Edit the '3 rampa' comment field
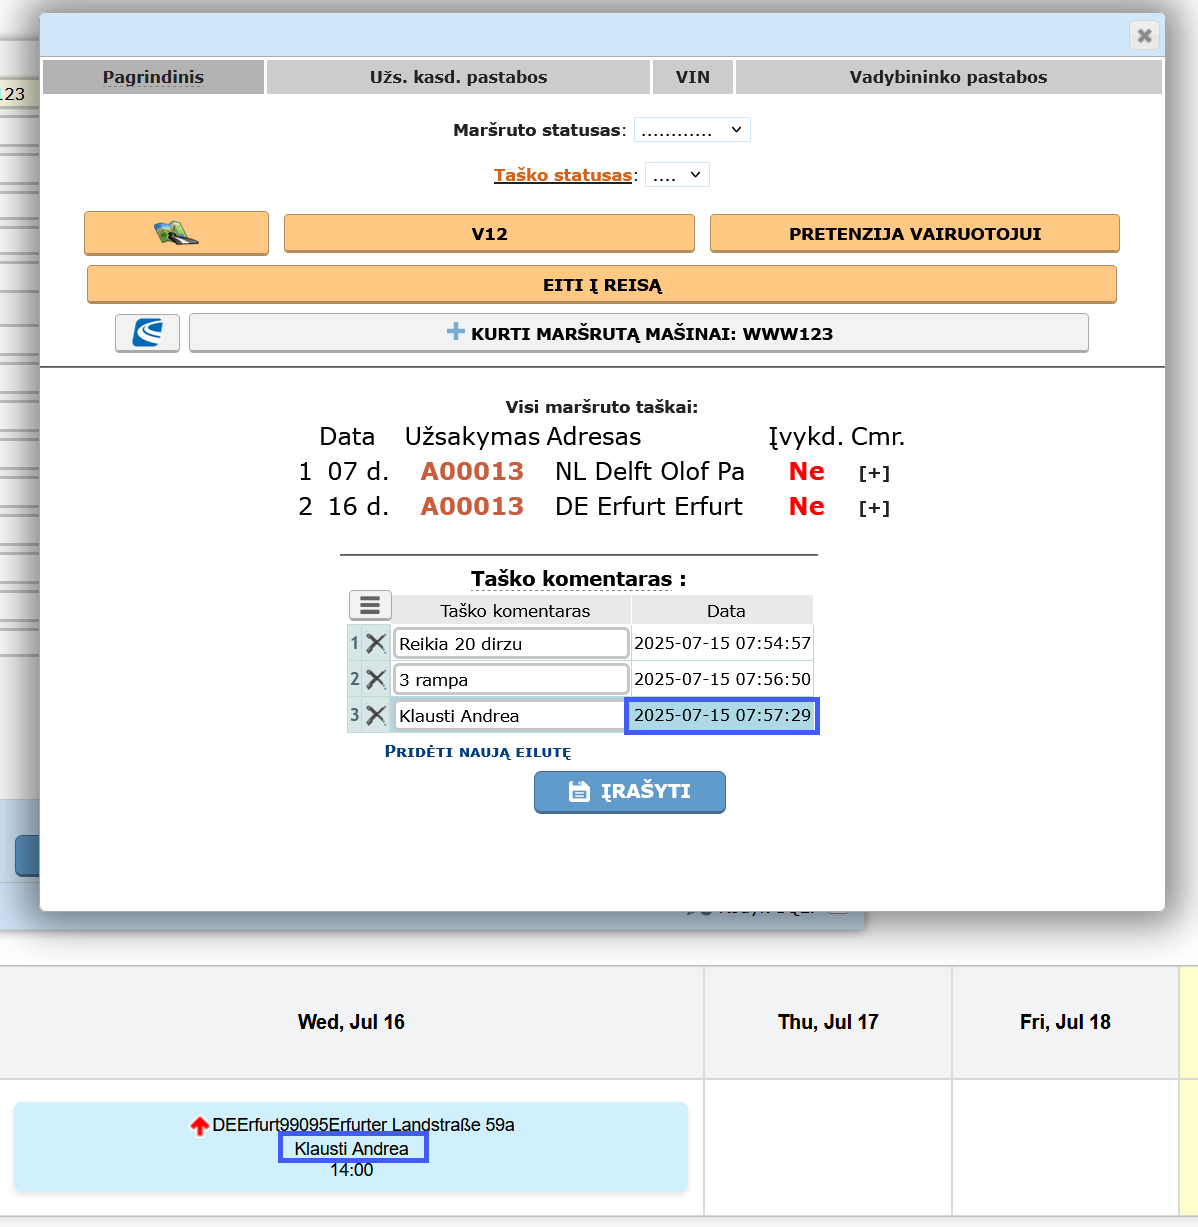1198x1227 pixels. pyautogui.click(x=511, y=679)
